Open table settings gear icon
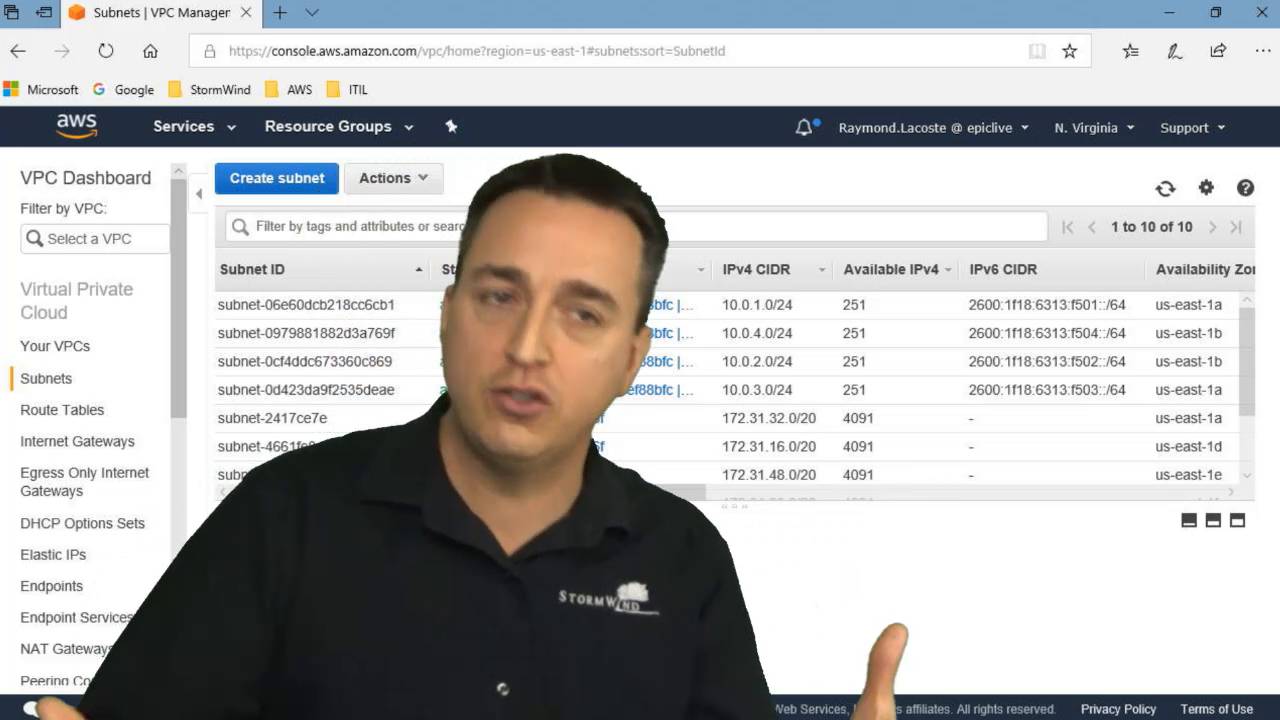Image resolution: width=1280 pixels, height=720 pixels. [1206, 187]
